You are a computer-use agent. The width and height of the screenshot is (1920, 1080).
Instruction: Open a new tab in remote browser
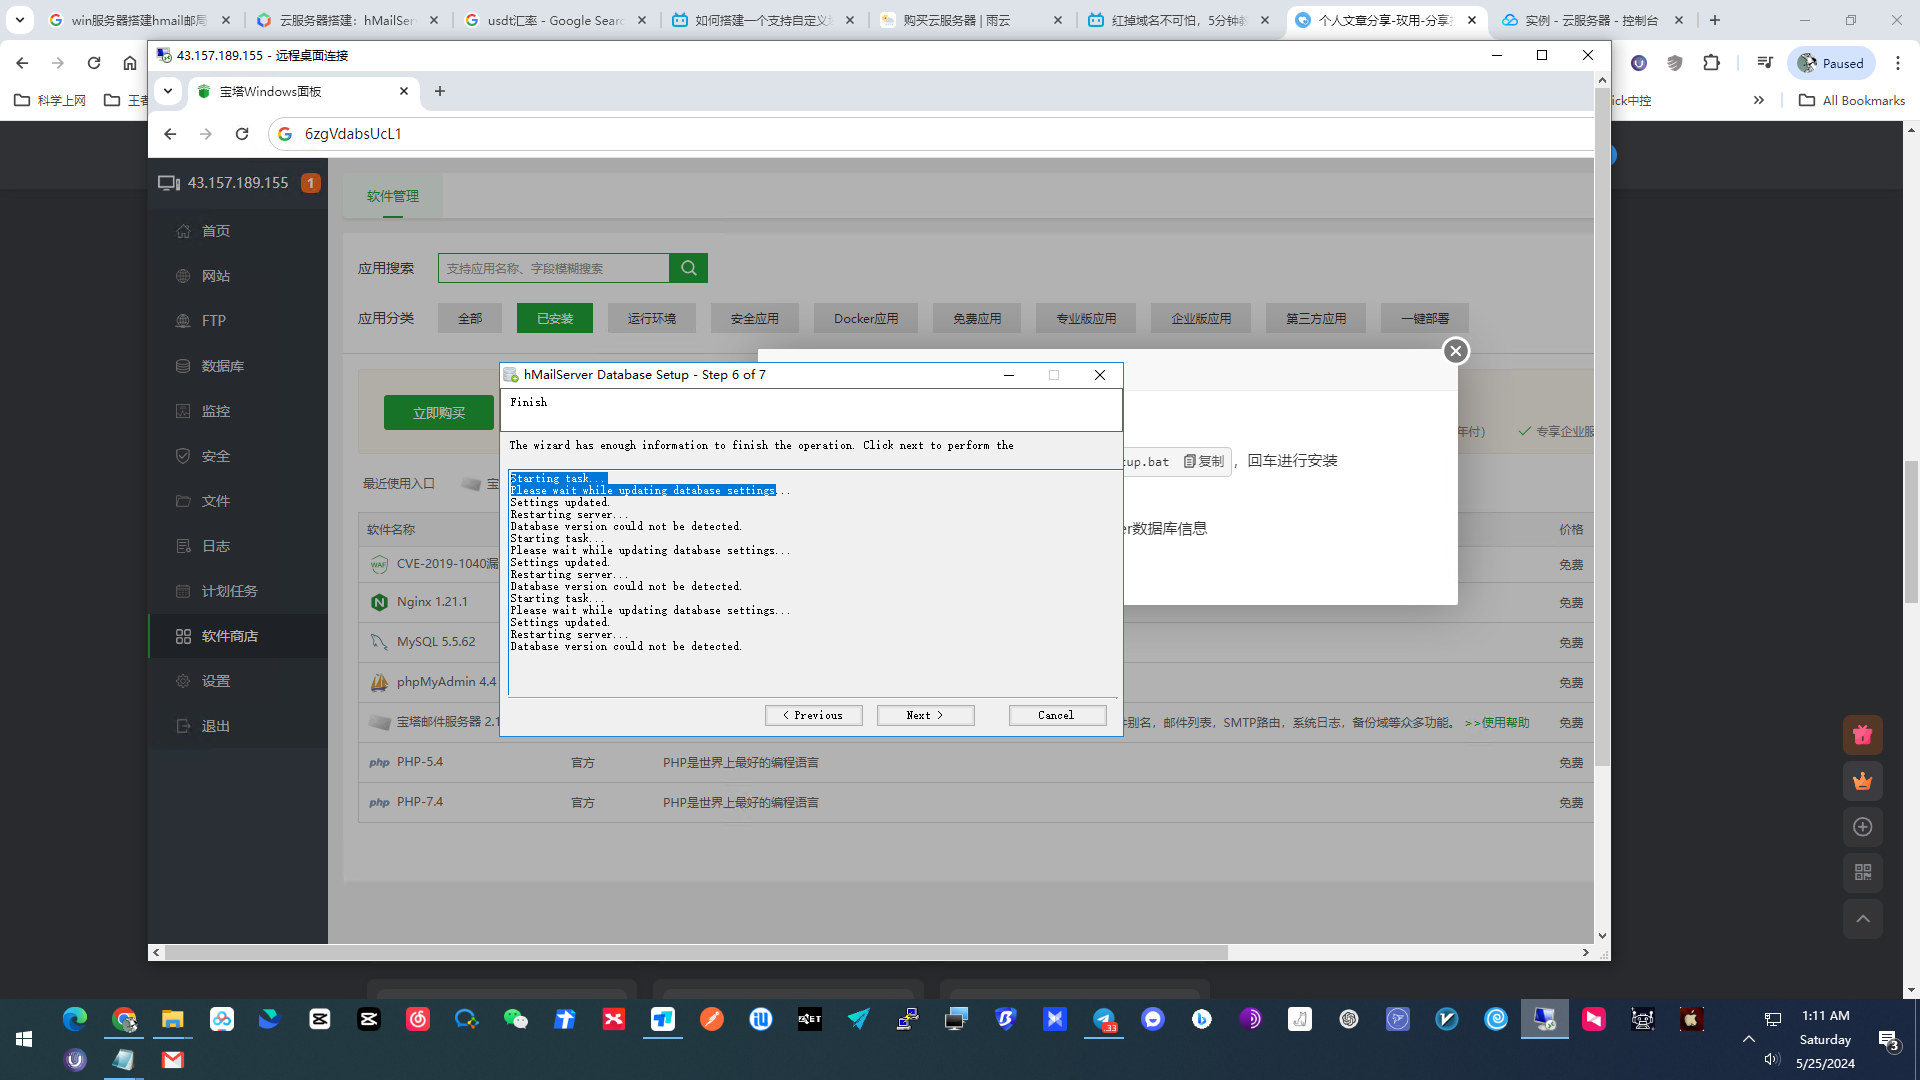click(x=439, y=91)
